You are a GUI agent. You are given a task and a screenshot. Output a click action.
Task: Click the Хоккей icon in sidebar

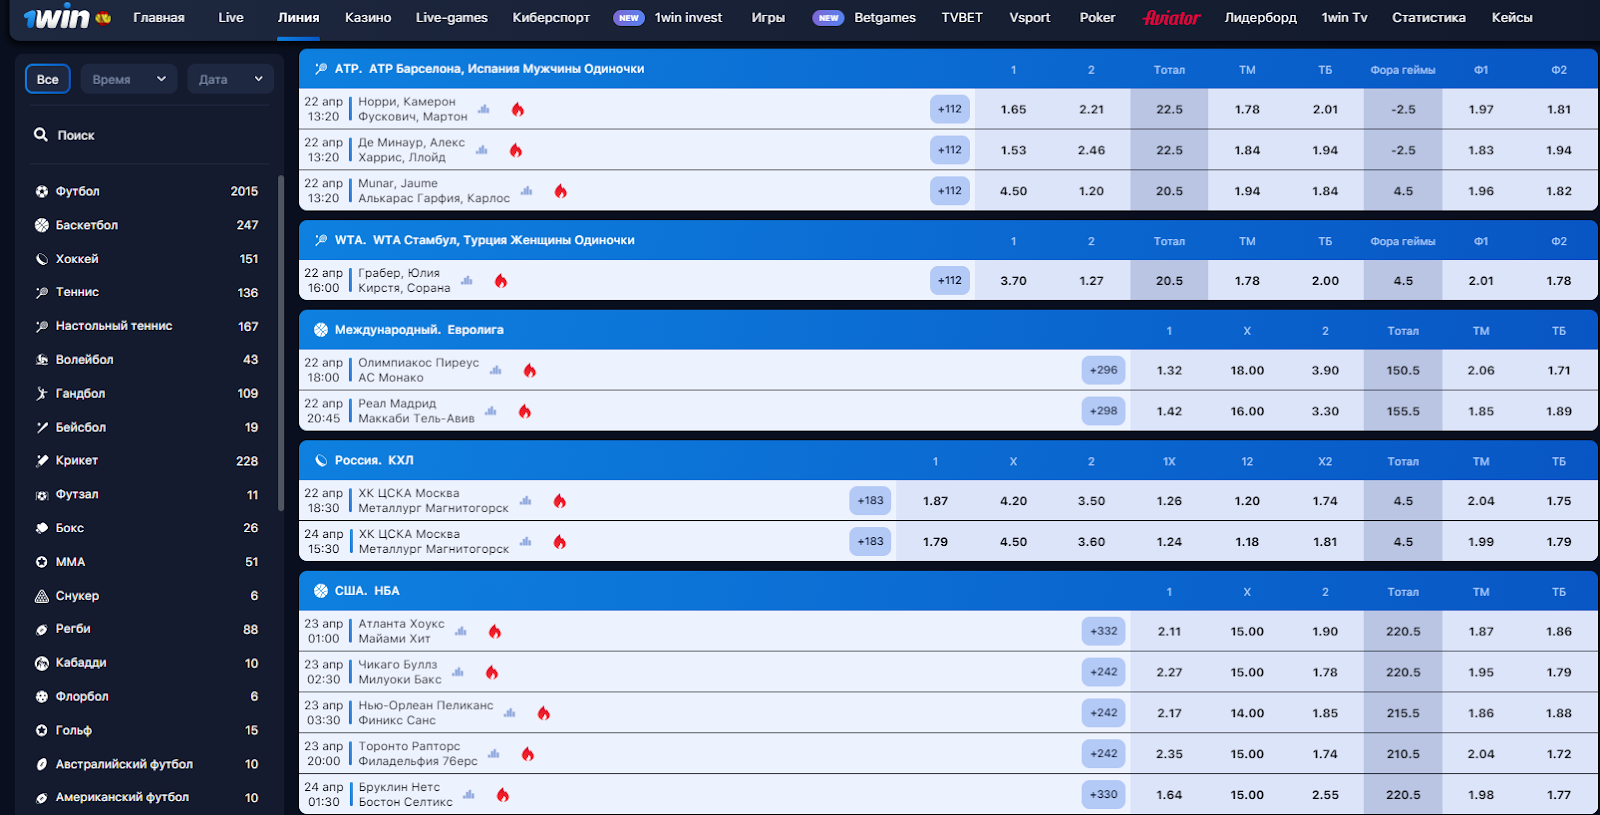[42, 259]
